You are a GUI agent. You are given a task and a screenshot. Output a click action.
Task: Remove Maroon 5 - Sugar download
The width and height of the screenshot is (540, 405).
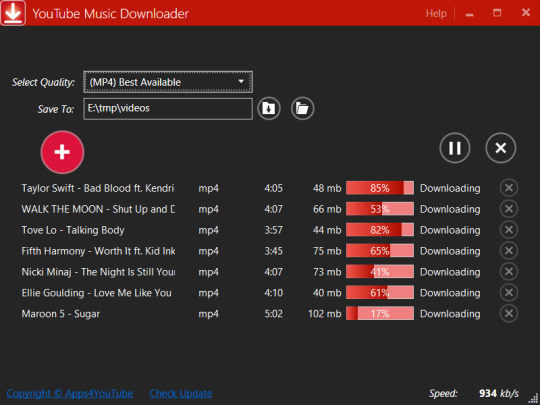[x=509, y=314]
